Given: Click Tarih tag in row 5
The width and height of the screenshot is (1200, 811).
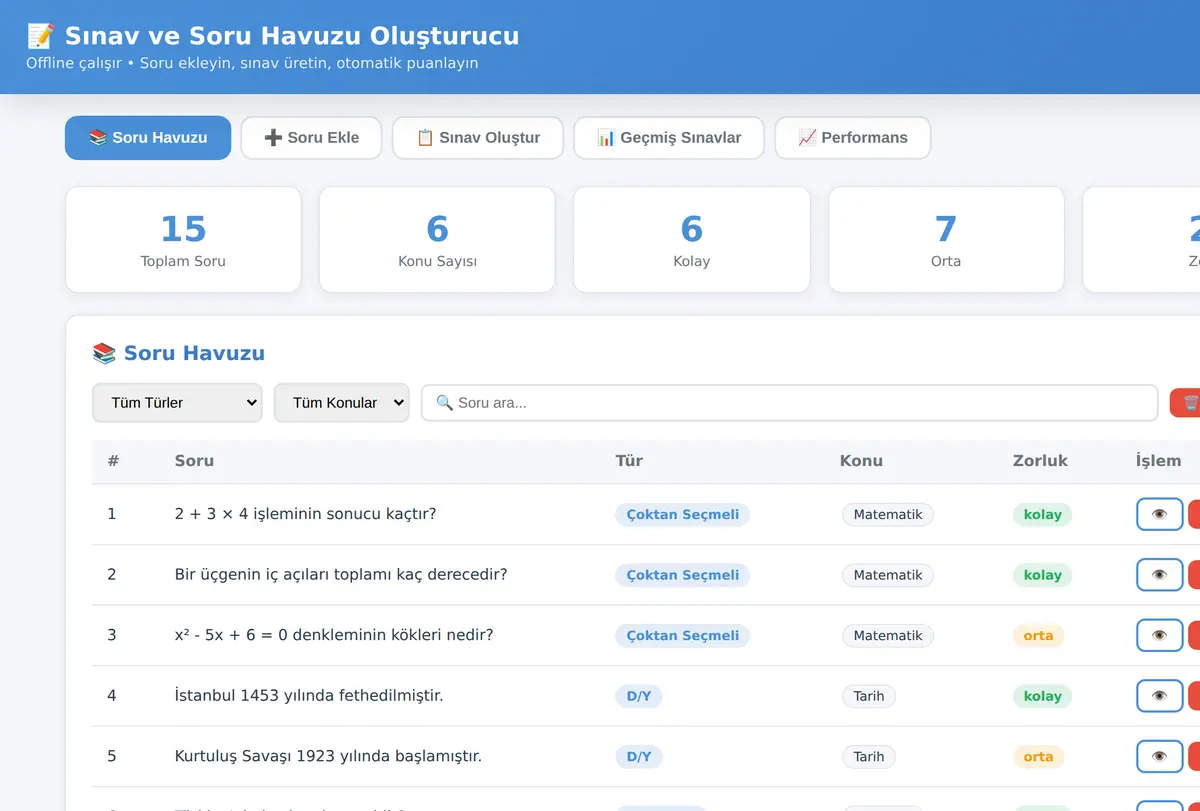Looking at the screenshot, I should click(869, 757).
